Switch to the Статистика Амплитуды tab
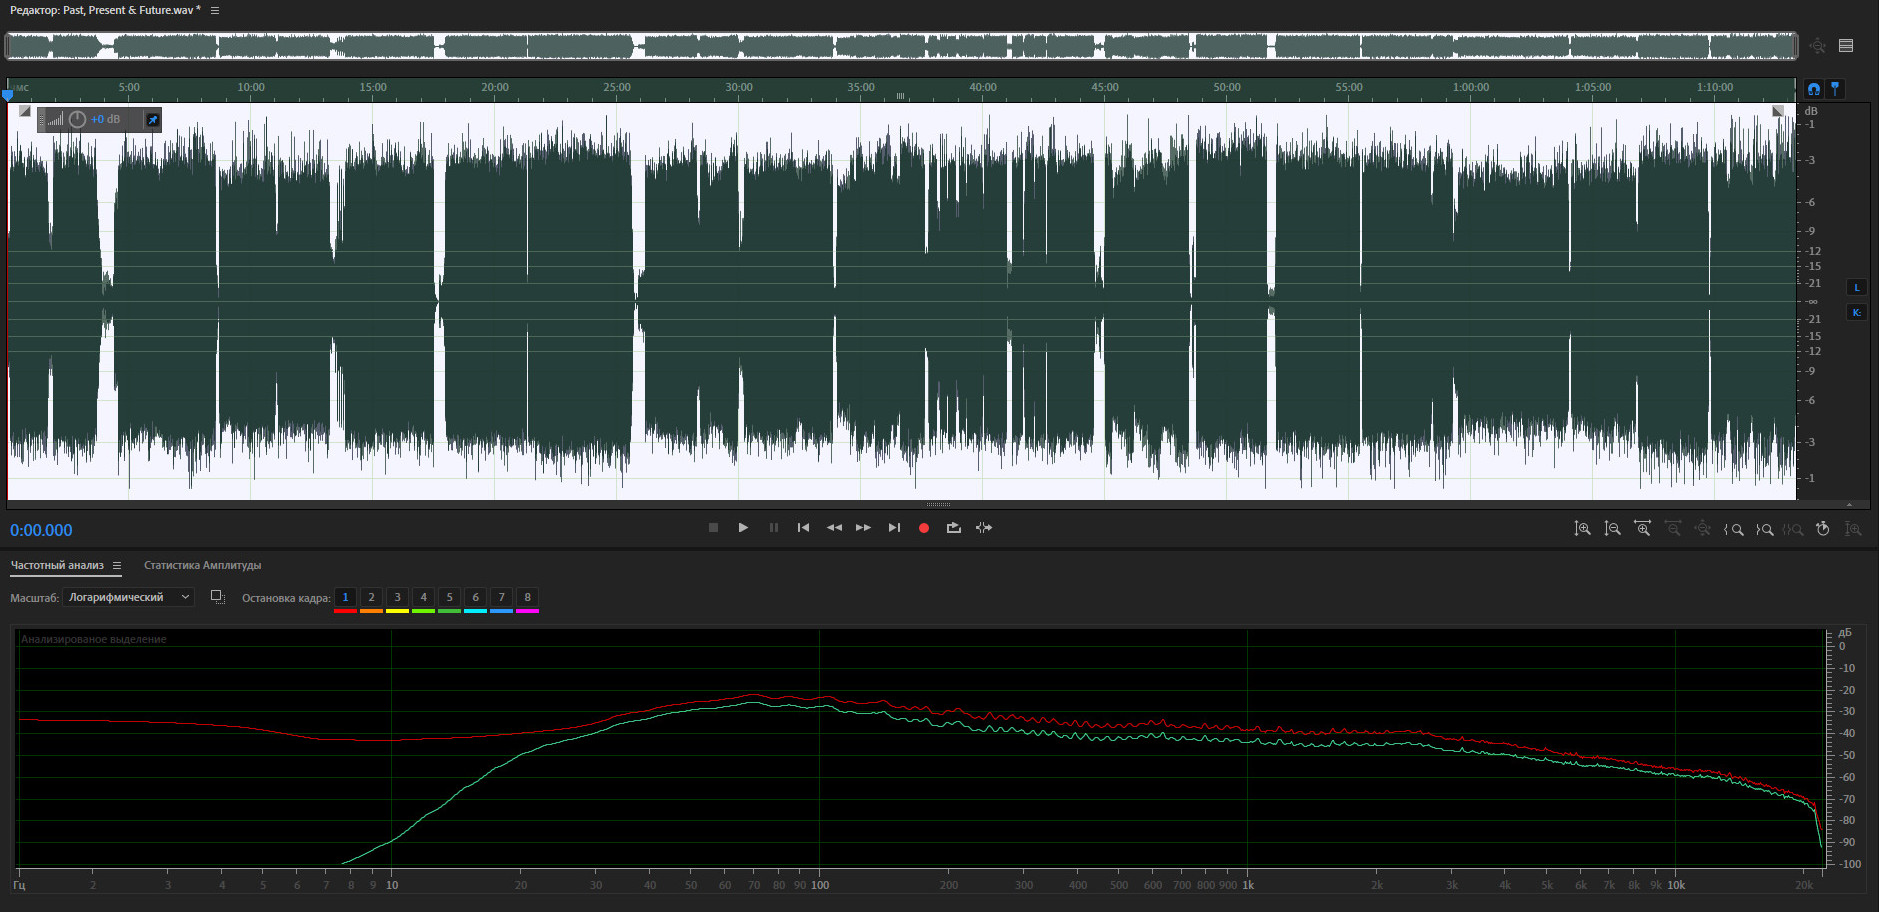Image resolution: width=1879 pixels, height=912 pixels. coord(202,566)
